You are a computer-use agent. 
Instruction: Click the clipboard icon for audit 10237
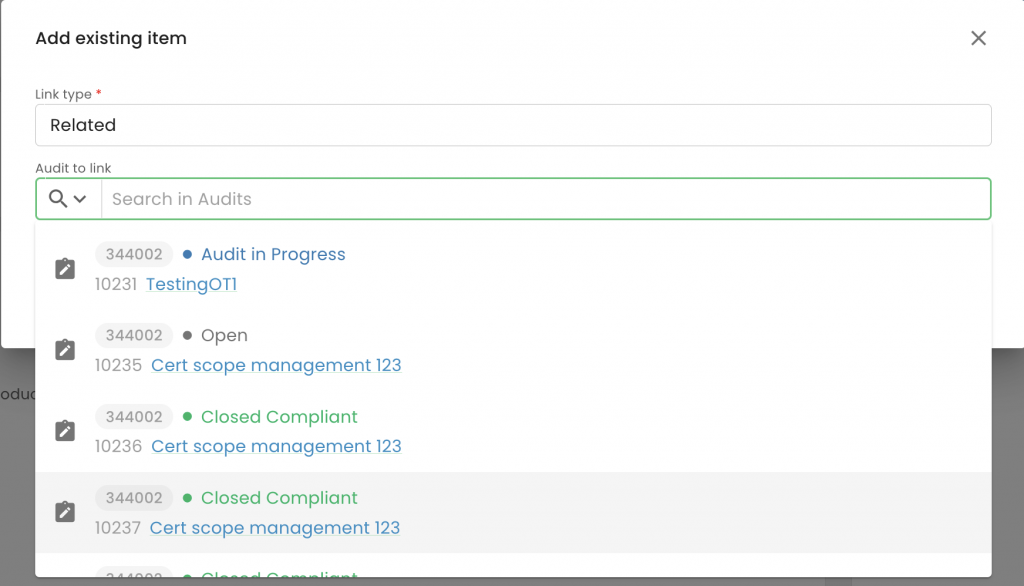[x=65, y=512]
